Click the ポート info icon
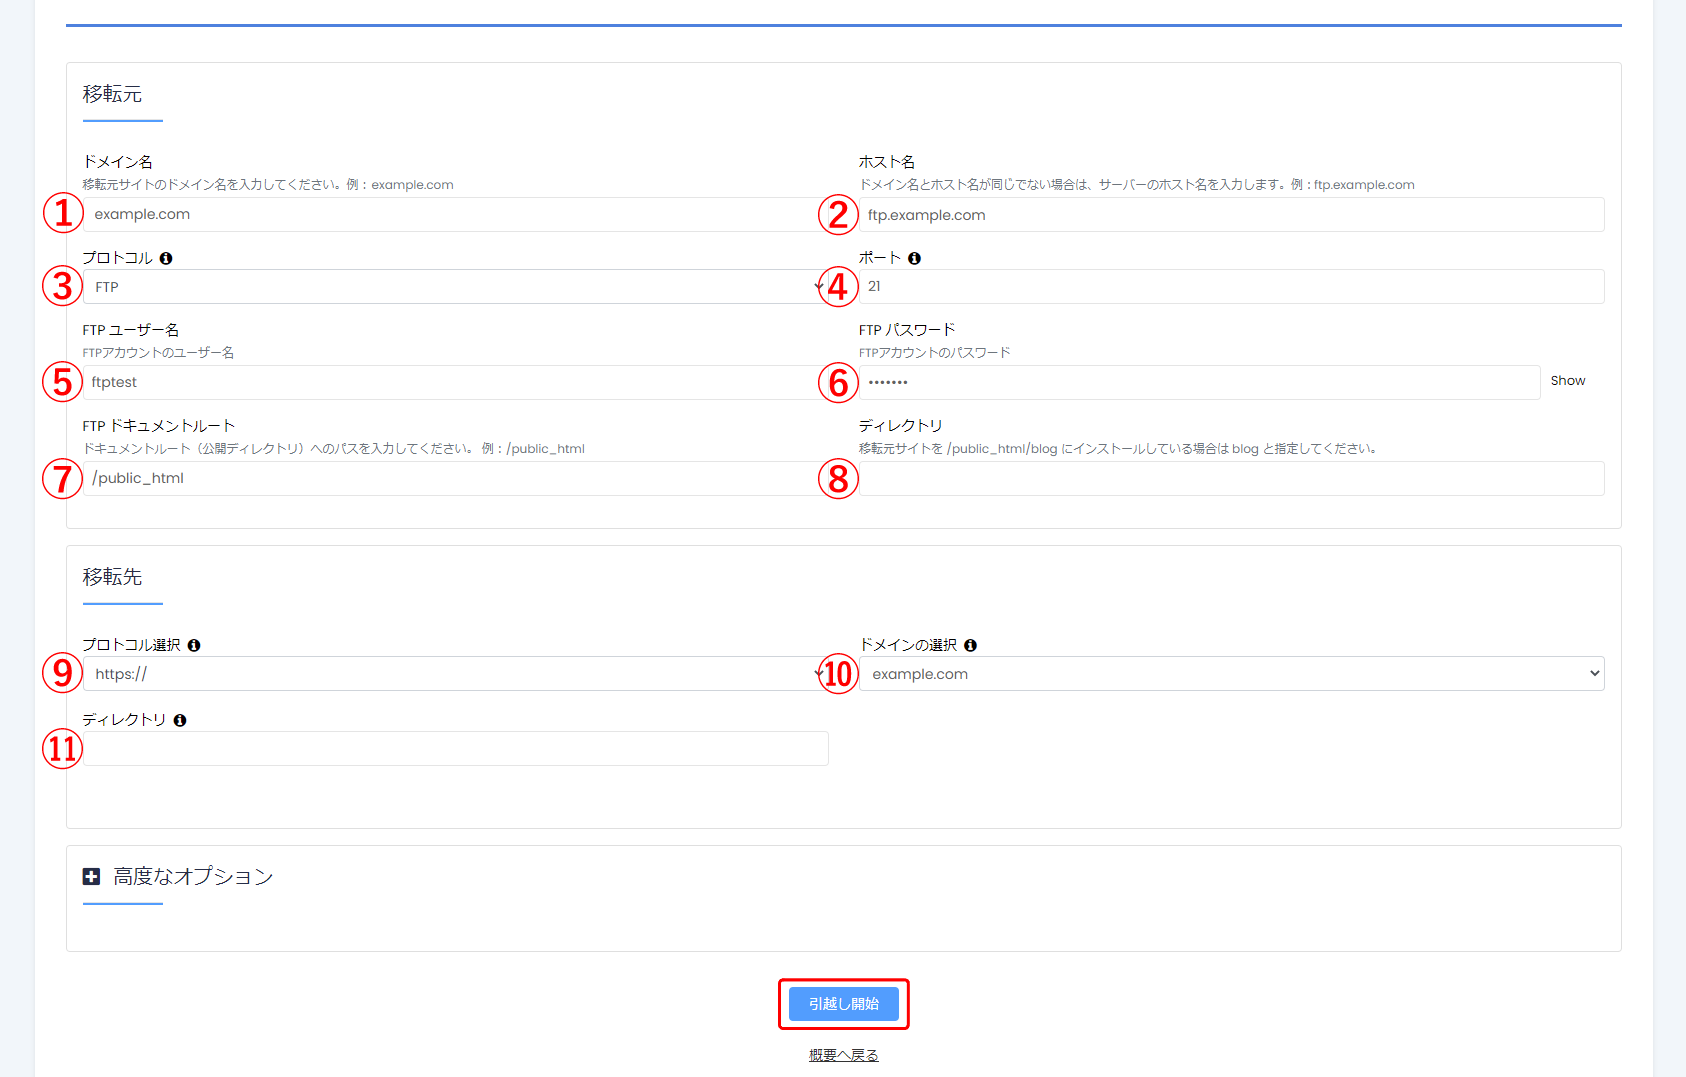 915,257
